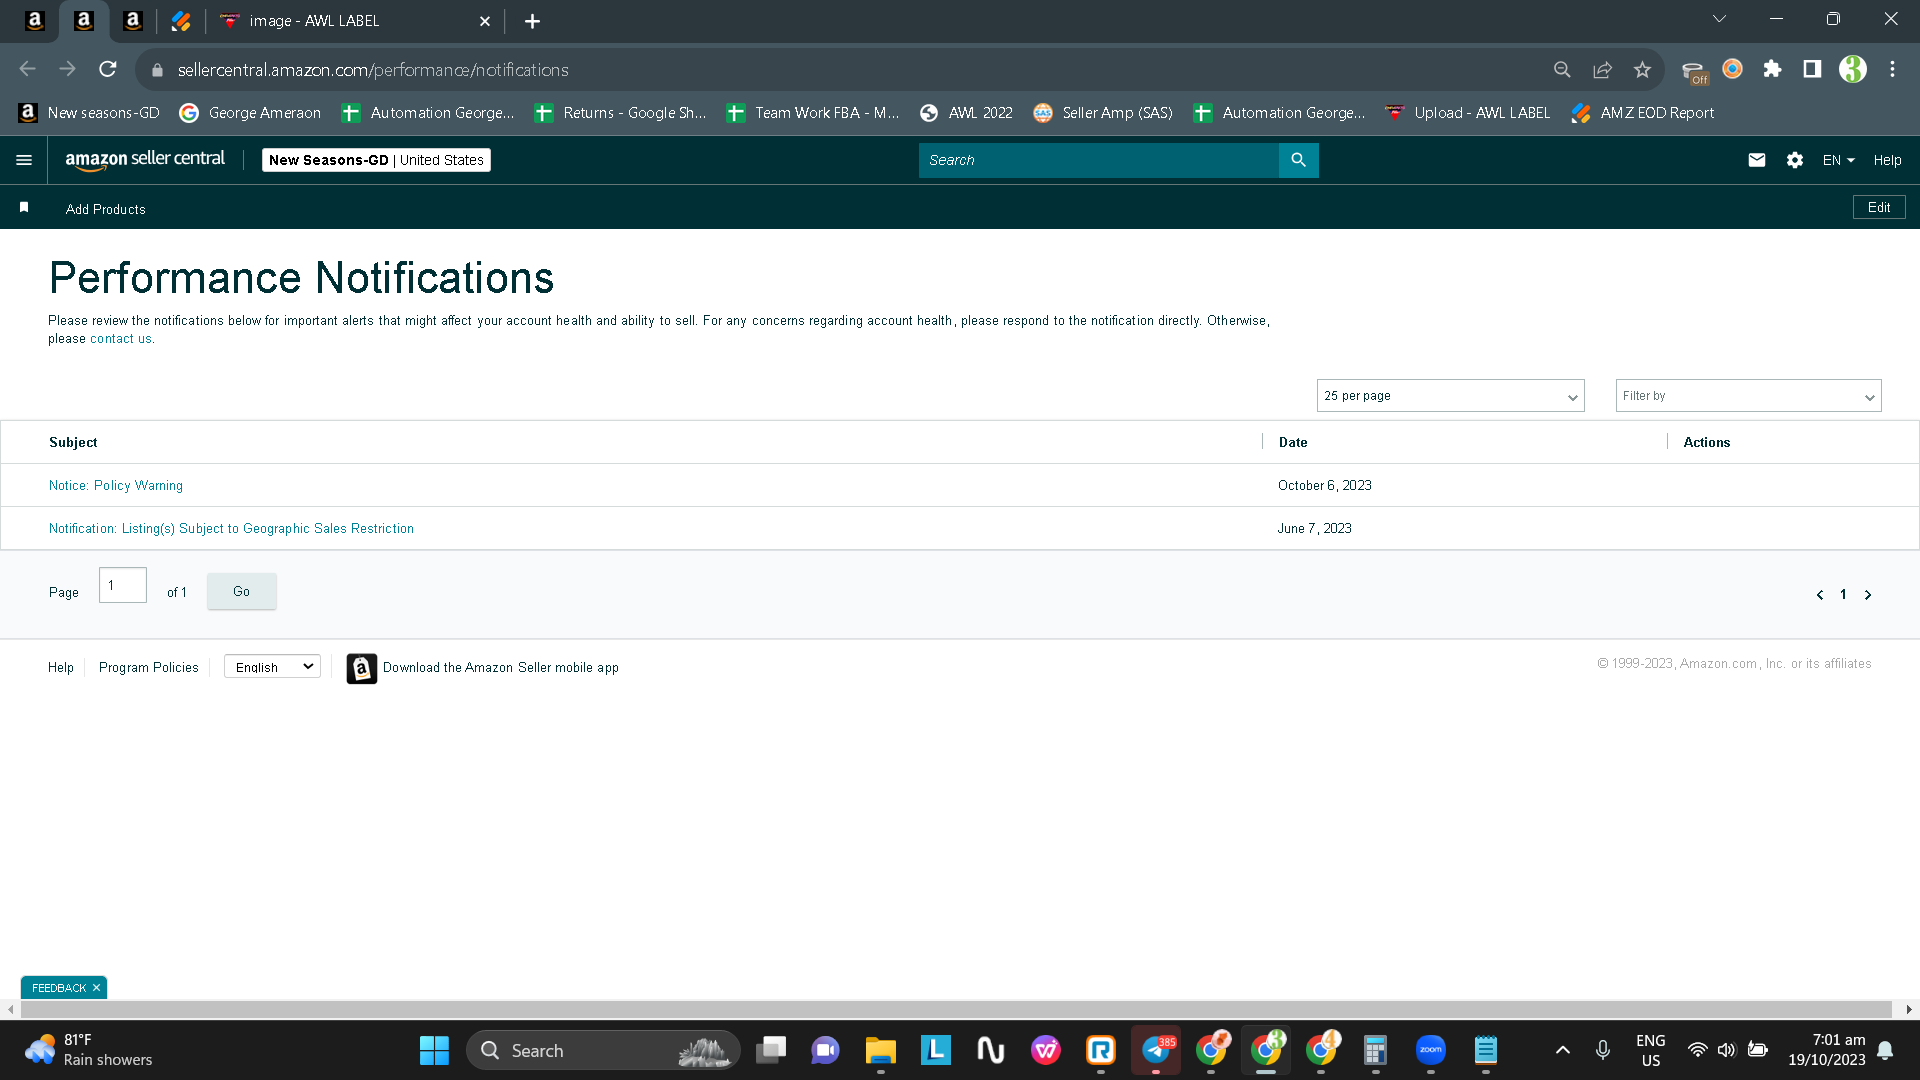Click the Windows taskbar Search box
Image resolution: width=1920 pixels, height=1080 pixels.
tap(603, 1050)
